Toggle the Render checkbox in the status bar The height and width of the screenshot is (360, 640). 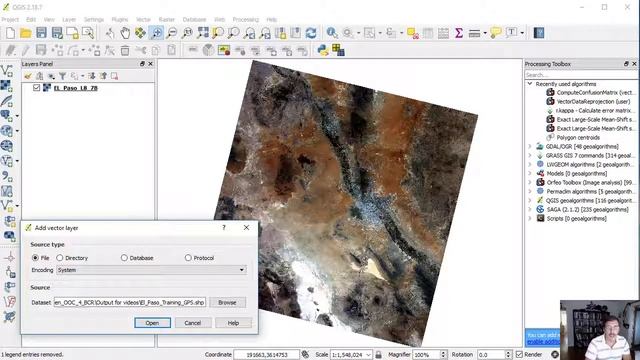coord(519,354)
